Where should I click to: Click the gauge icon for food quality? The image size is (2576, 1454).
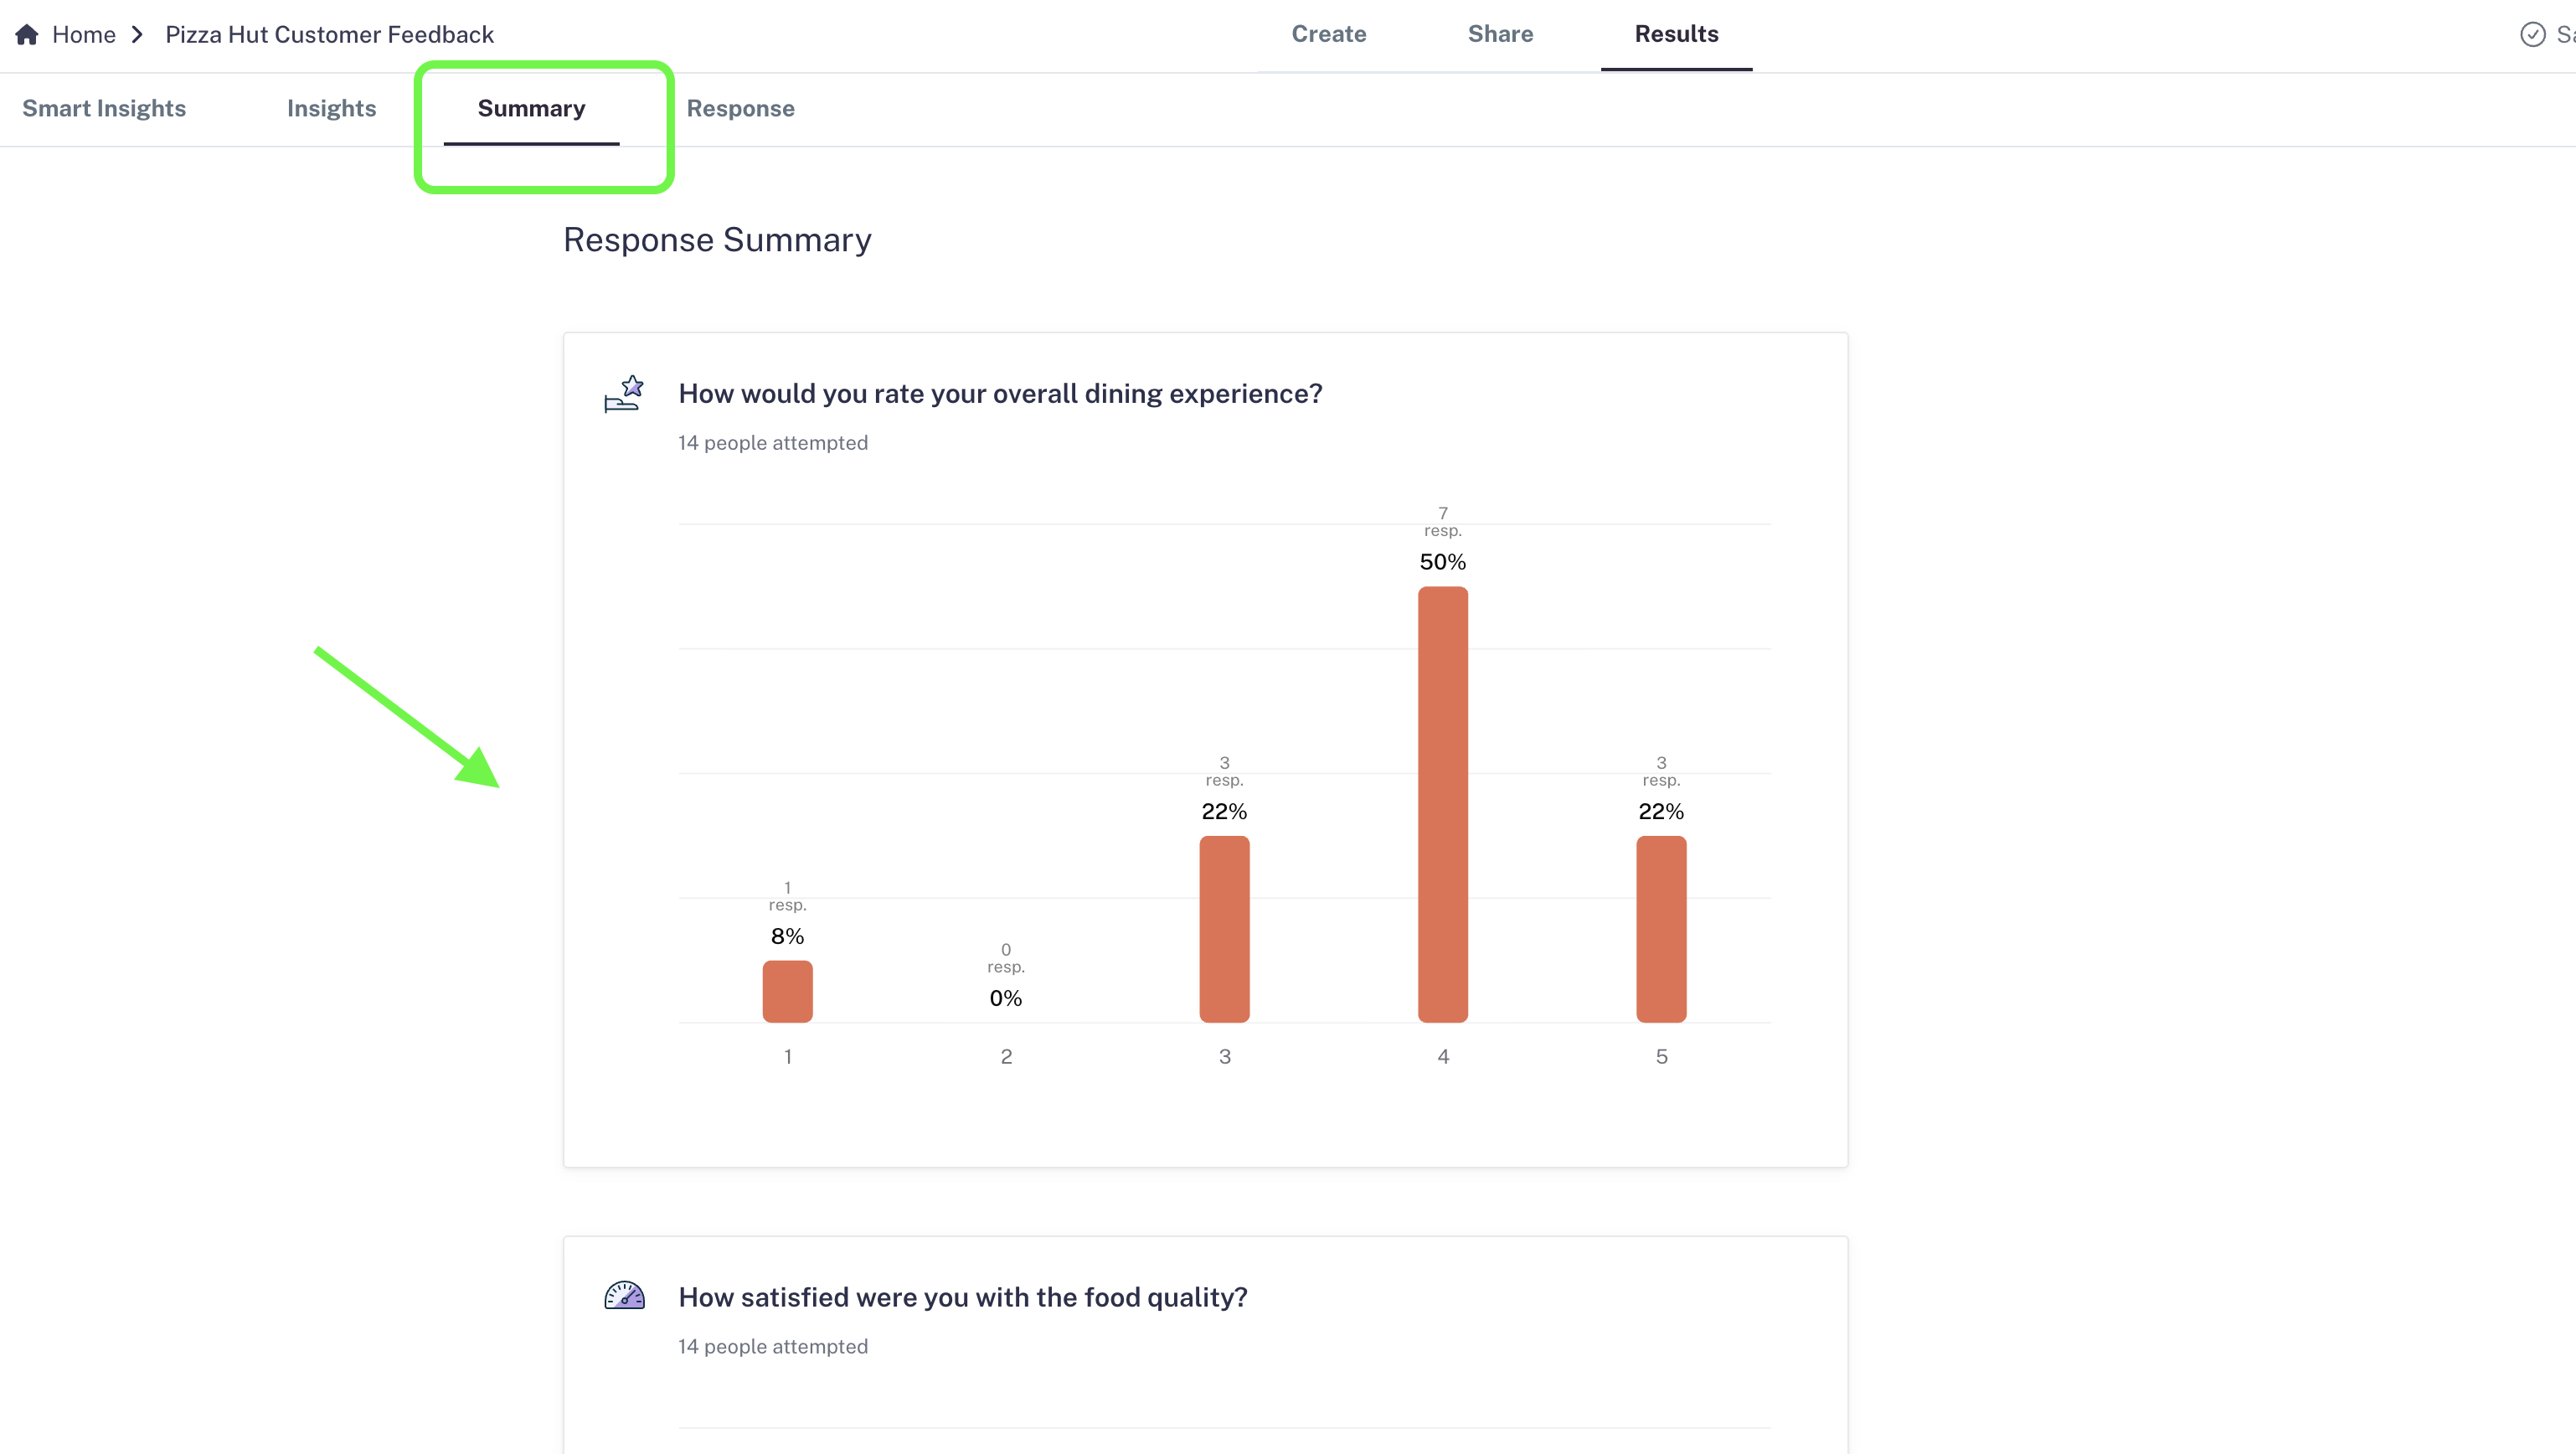point(624,1296)
